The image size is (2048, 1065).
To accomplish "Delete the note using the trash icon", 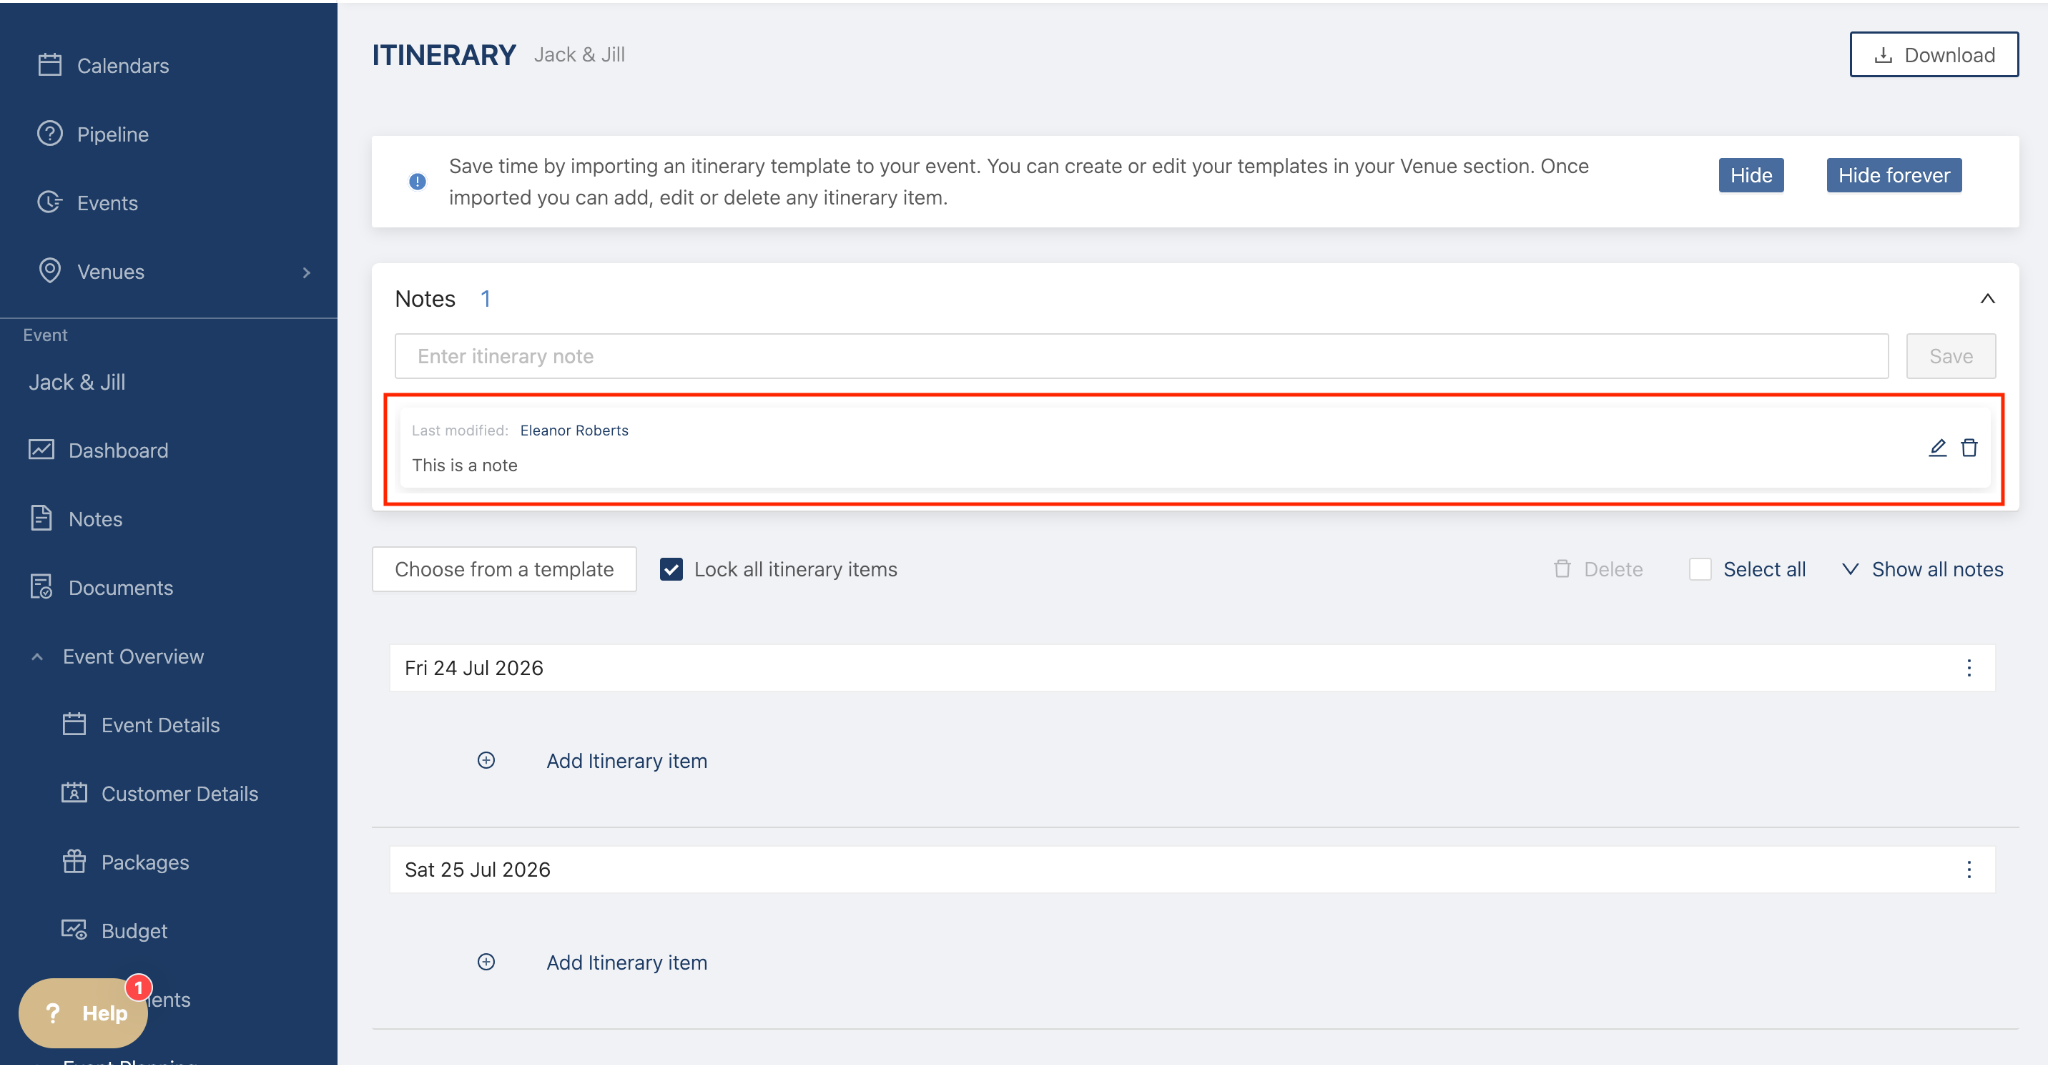I will click(x=1969, y=448).
